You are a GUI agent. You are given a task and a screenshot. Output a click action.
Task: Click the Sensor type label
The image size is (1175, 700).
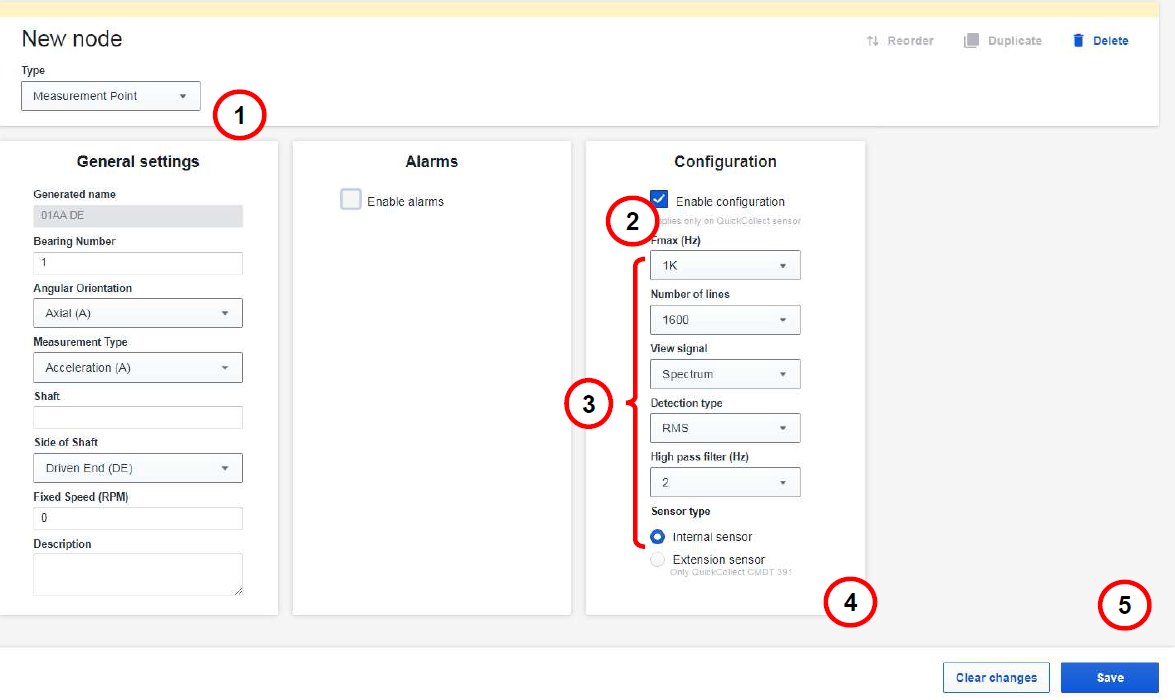coord(680,511)
